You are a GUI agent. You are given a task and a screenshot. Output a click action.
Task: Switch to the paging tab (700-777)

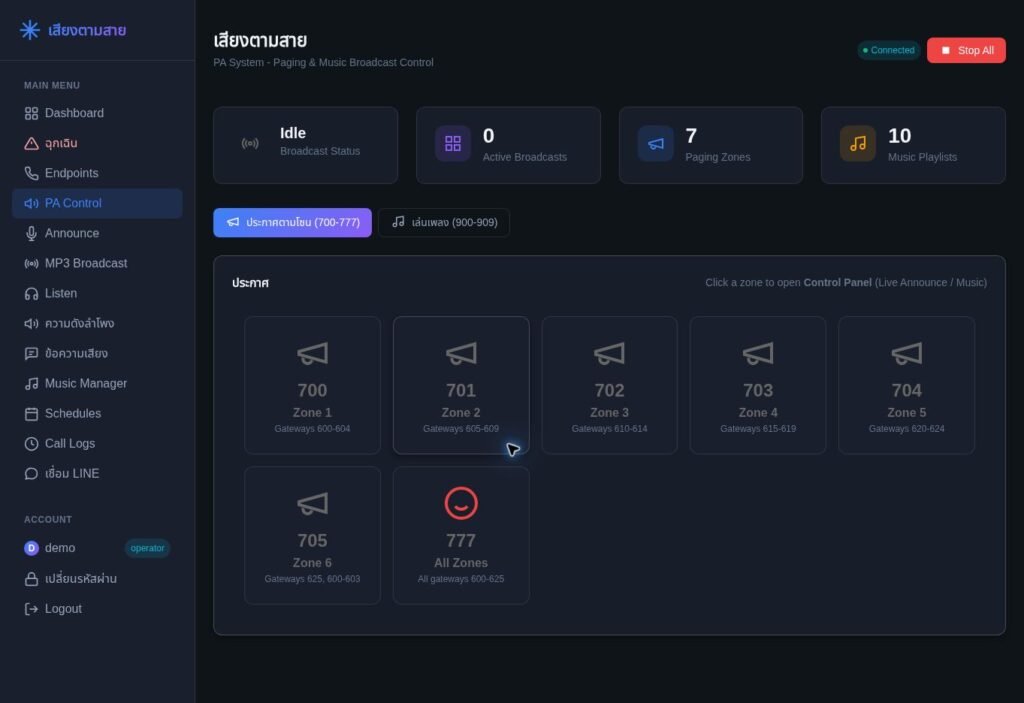[x=293, y=223]
